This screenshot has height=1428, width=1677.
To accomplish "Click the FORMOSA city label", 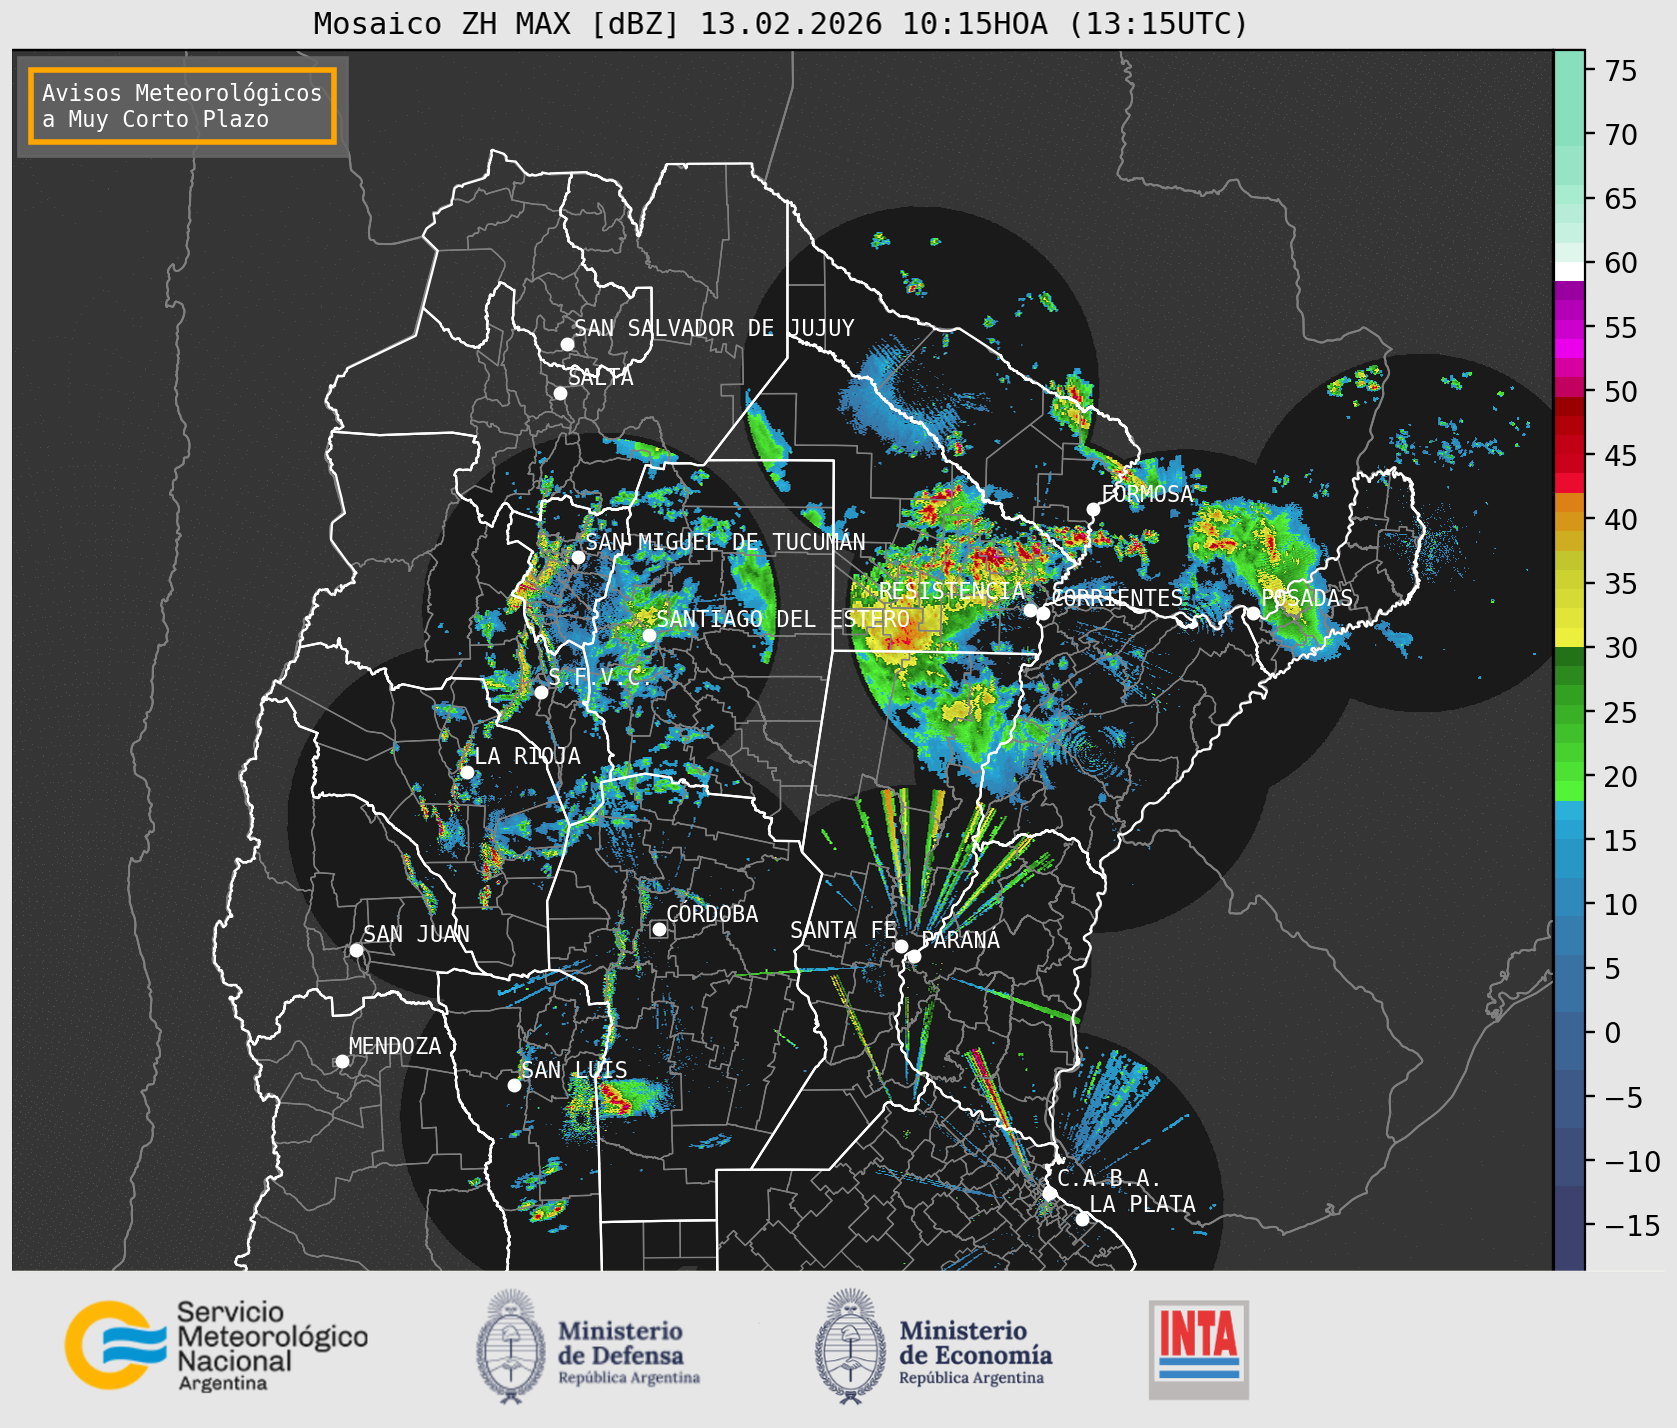I will [x=1147, y=494].
